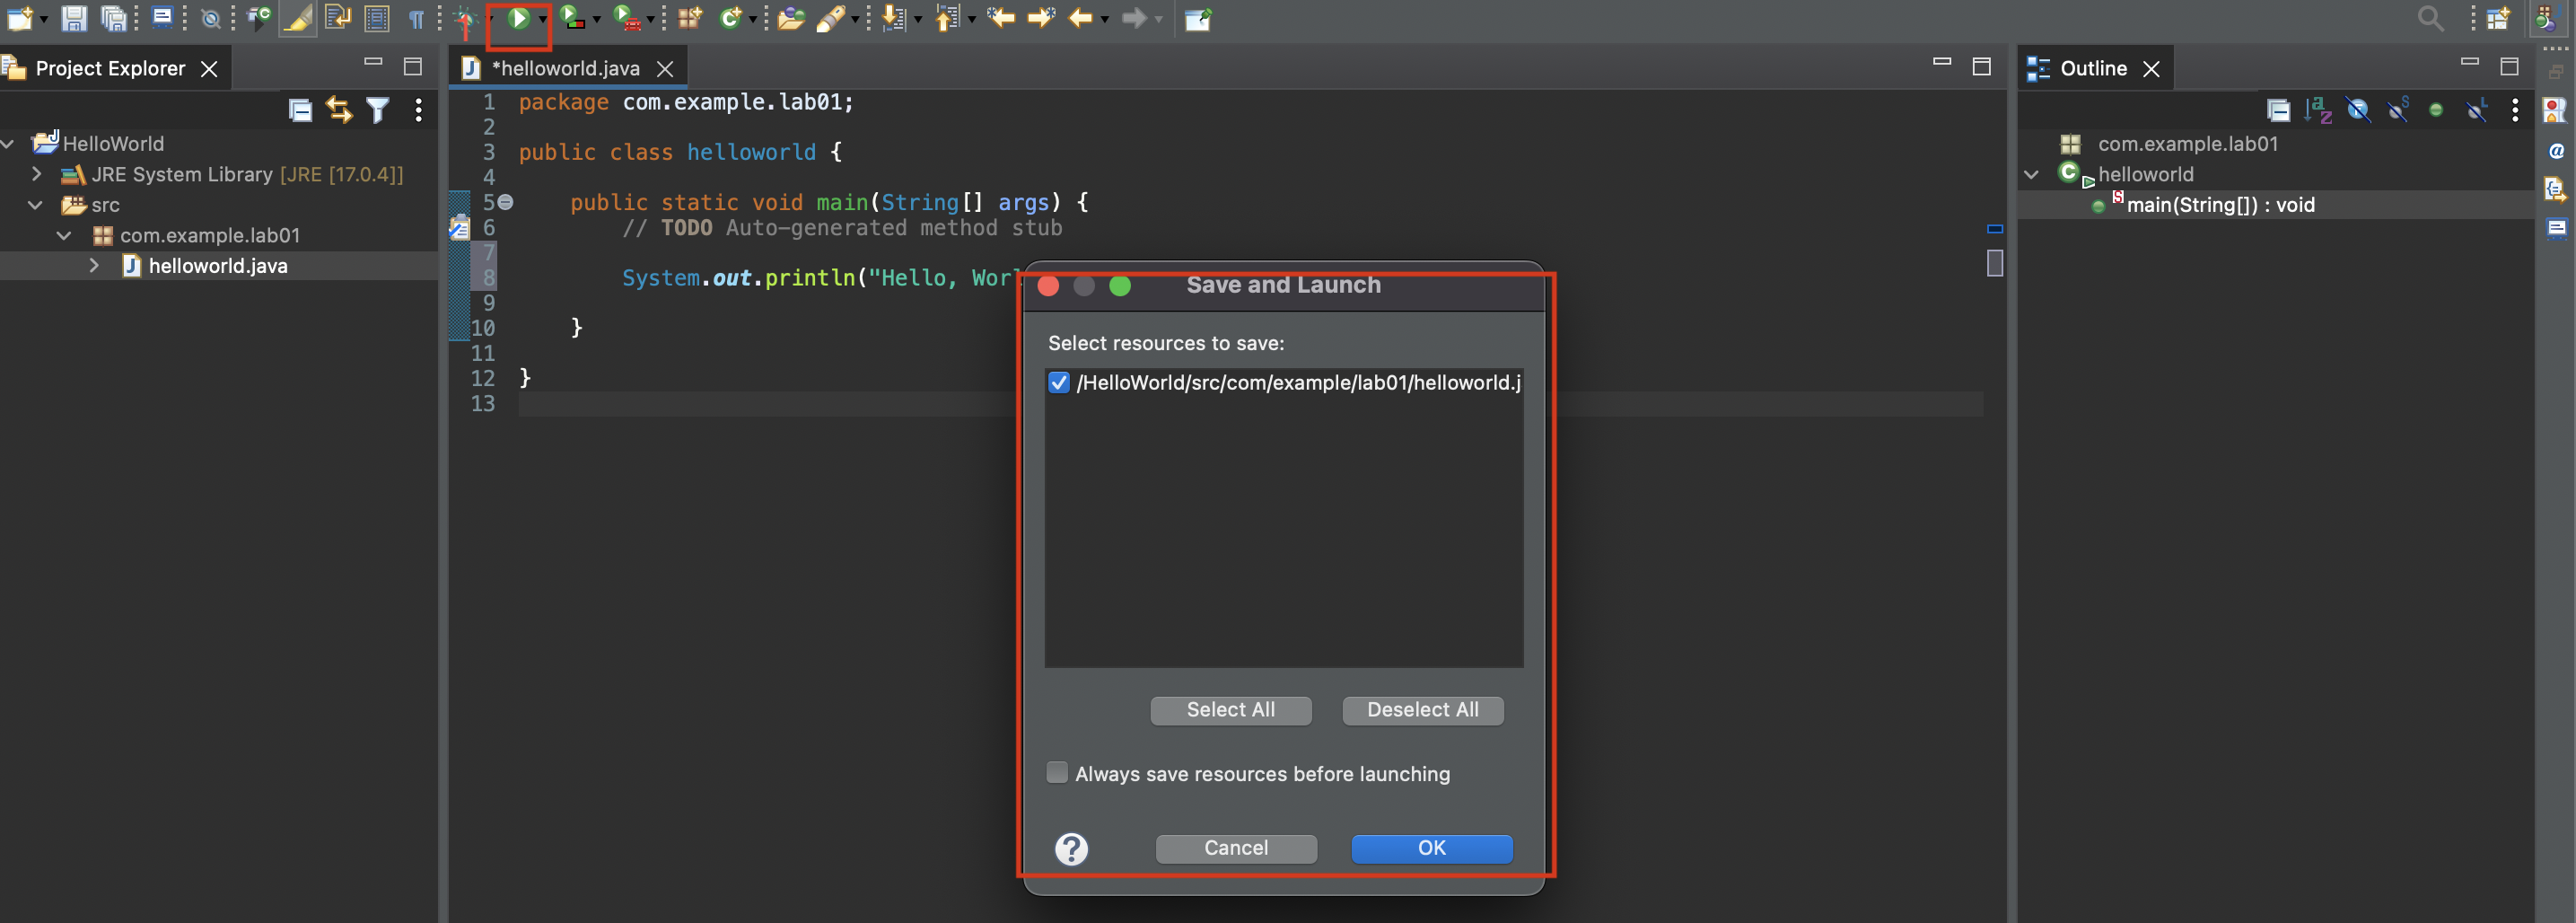Viewport: 2576px width, 923px height.
Task: Click the Search flashlight toolbar icon
Action: click(x=831, y=18)
